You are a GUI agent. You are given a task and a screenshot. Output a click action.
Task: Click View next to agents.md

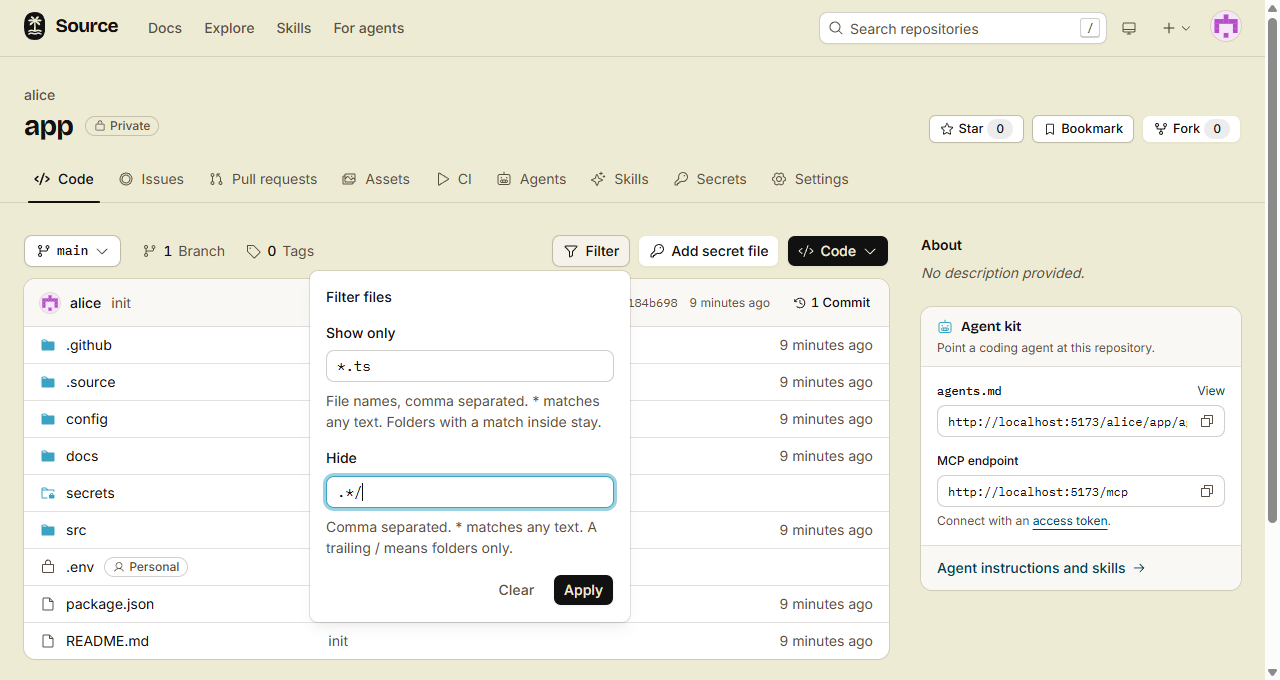(1211, 391)
